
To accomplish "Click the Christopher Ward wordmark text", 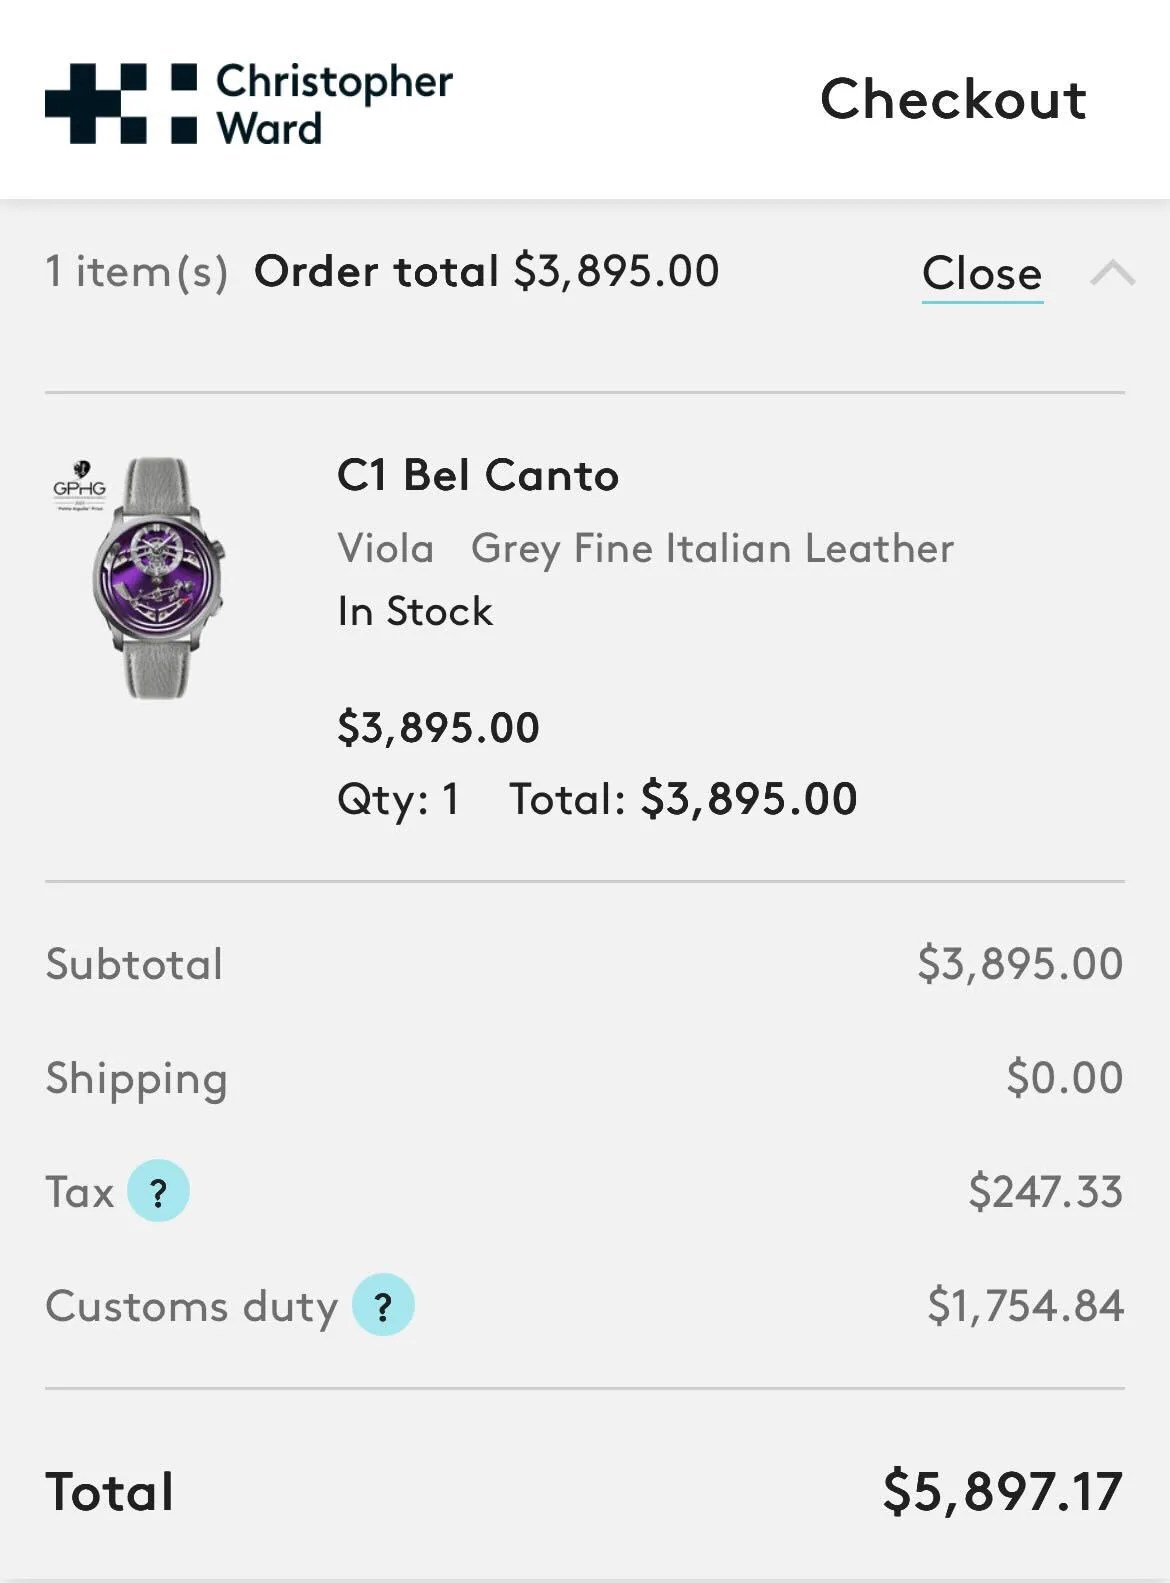I will click(x=334, y=104).
